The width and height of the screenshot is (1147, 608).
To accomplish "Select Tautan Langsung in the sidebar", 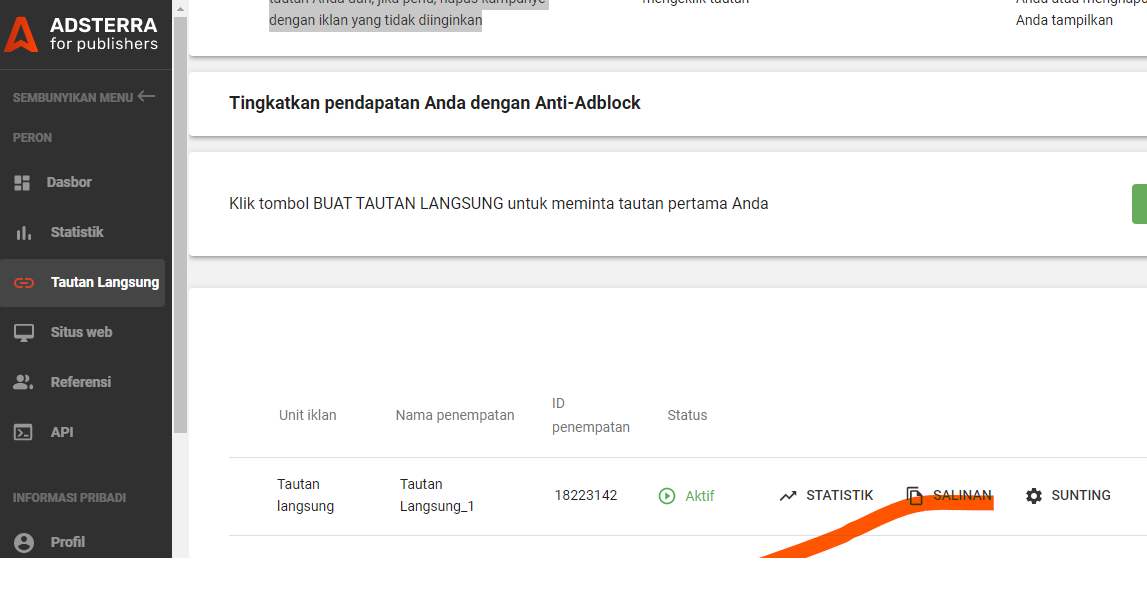I will click(83, 282).
